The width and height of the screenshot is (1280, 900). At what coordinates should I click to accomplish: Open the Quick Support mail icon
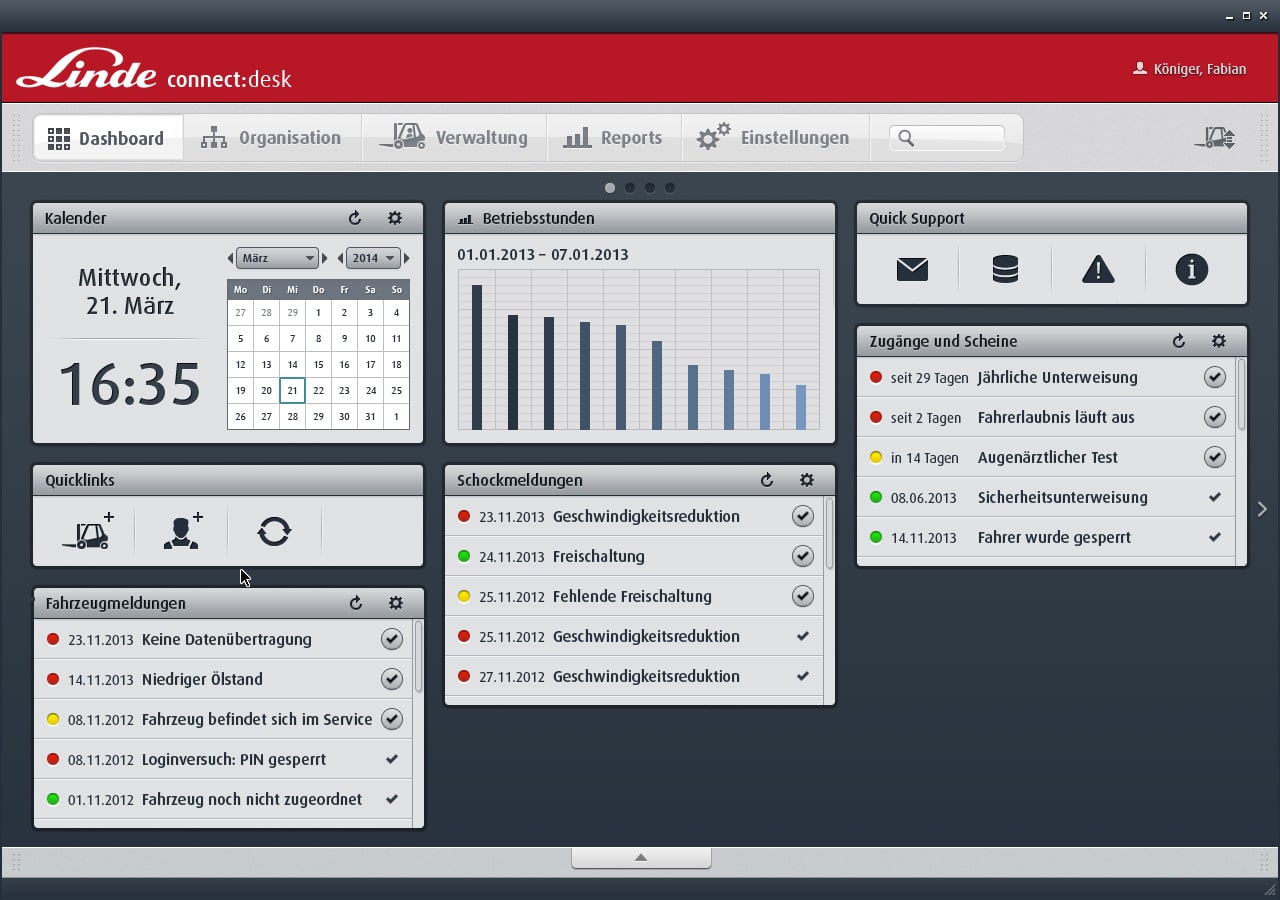pyautogui.click(x=912, y=269)
